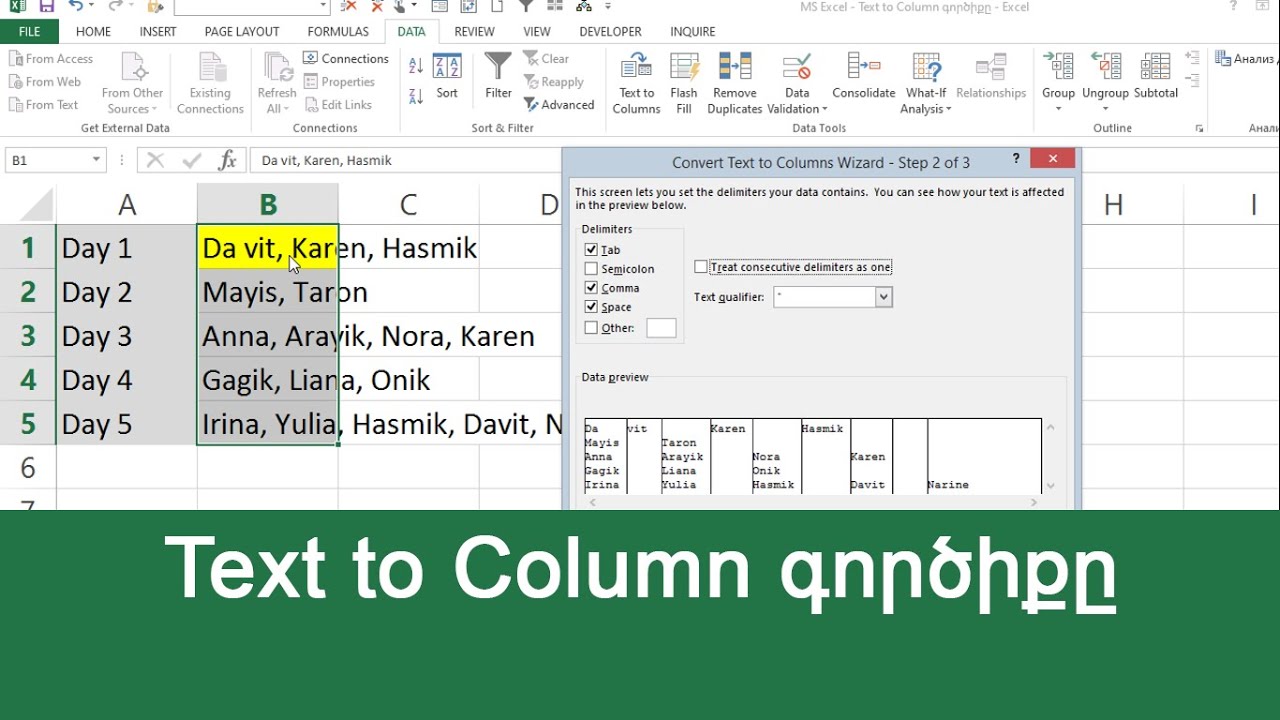Click the formula bar text
Screen dimensions: 1280x720
[x=326, y=160]
